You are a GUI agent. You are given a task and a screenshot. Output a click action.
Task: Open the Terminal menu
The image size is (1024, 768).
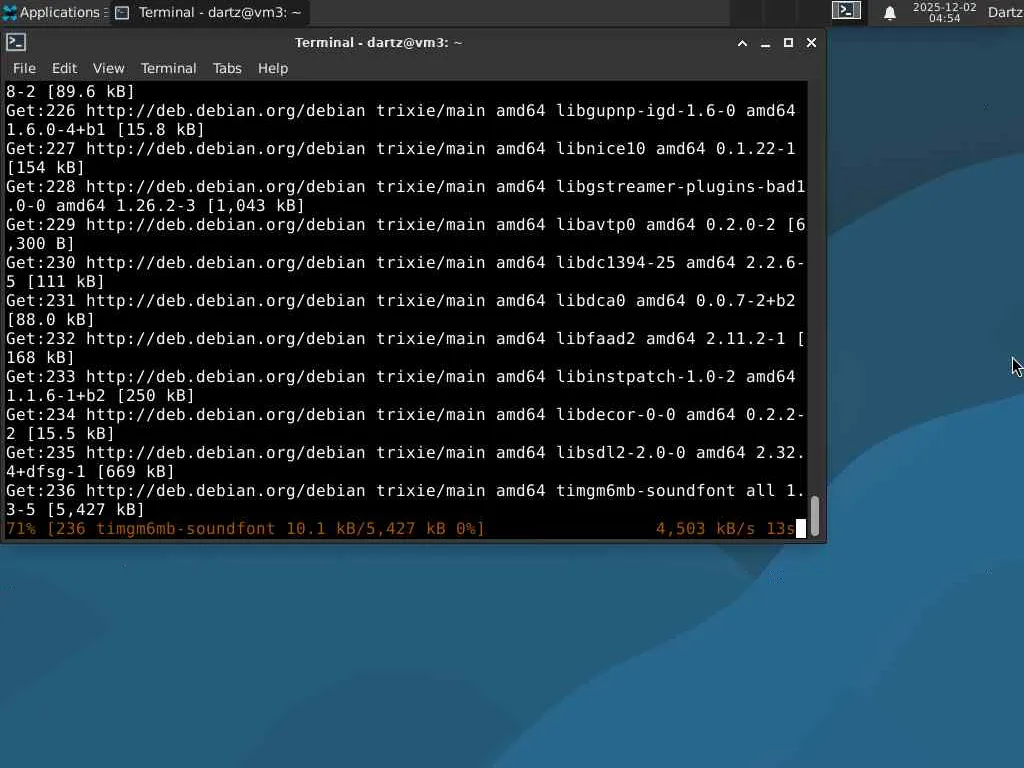click(x=168, y=68)
